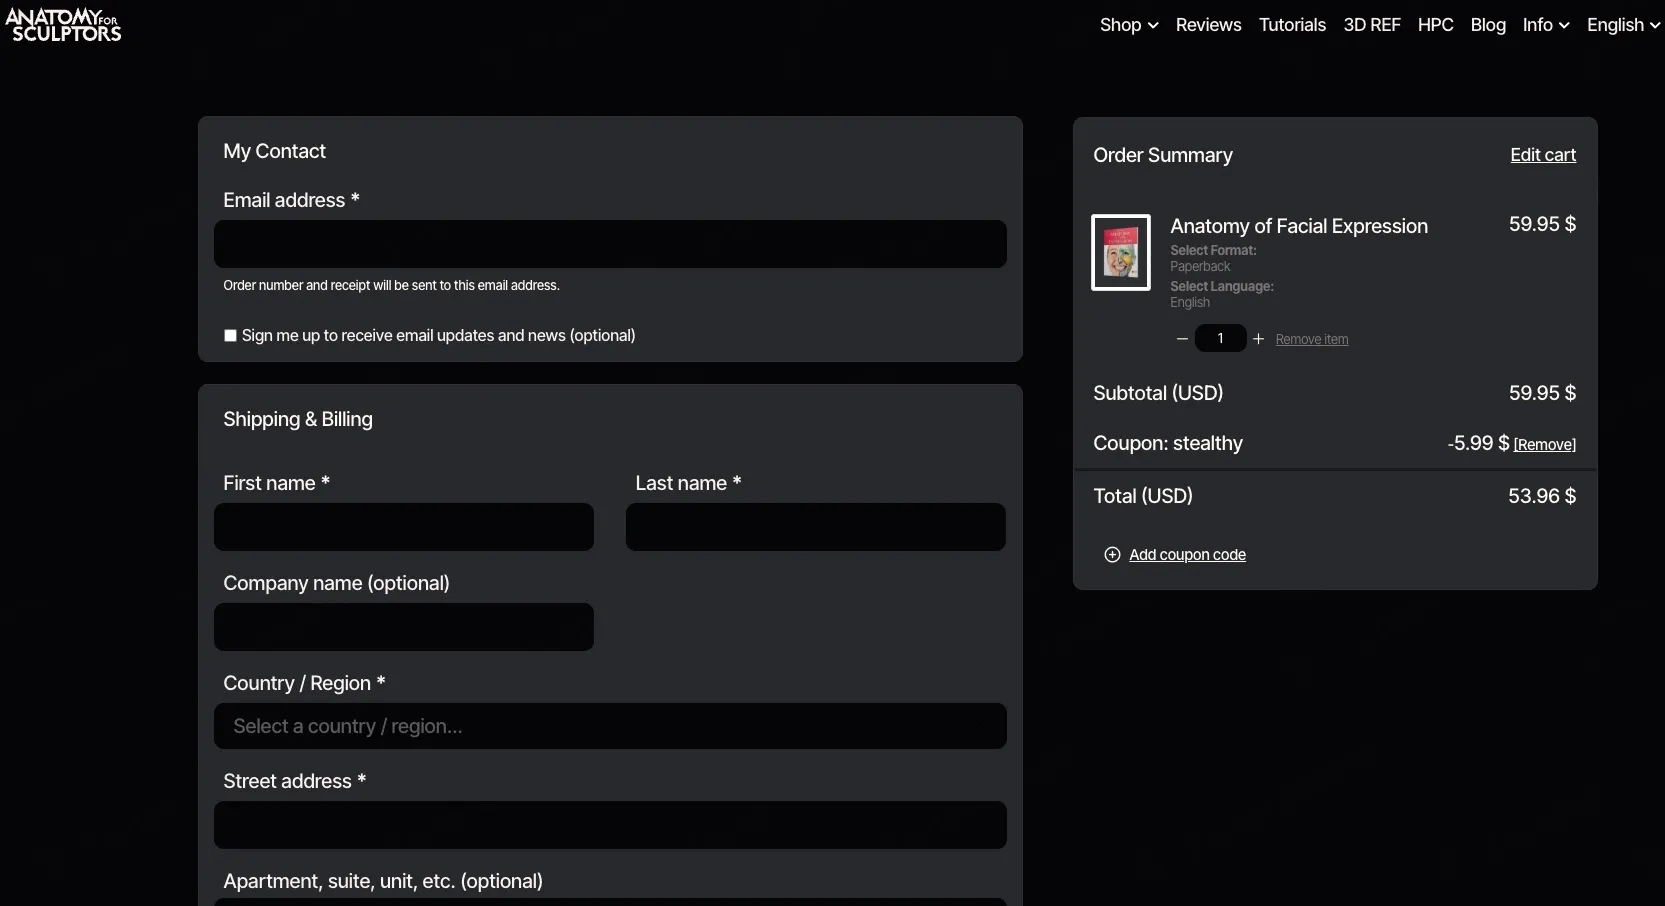Click the First name * label

tap(276, 483)
